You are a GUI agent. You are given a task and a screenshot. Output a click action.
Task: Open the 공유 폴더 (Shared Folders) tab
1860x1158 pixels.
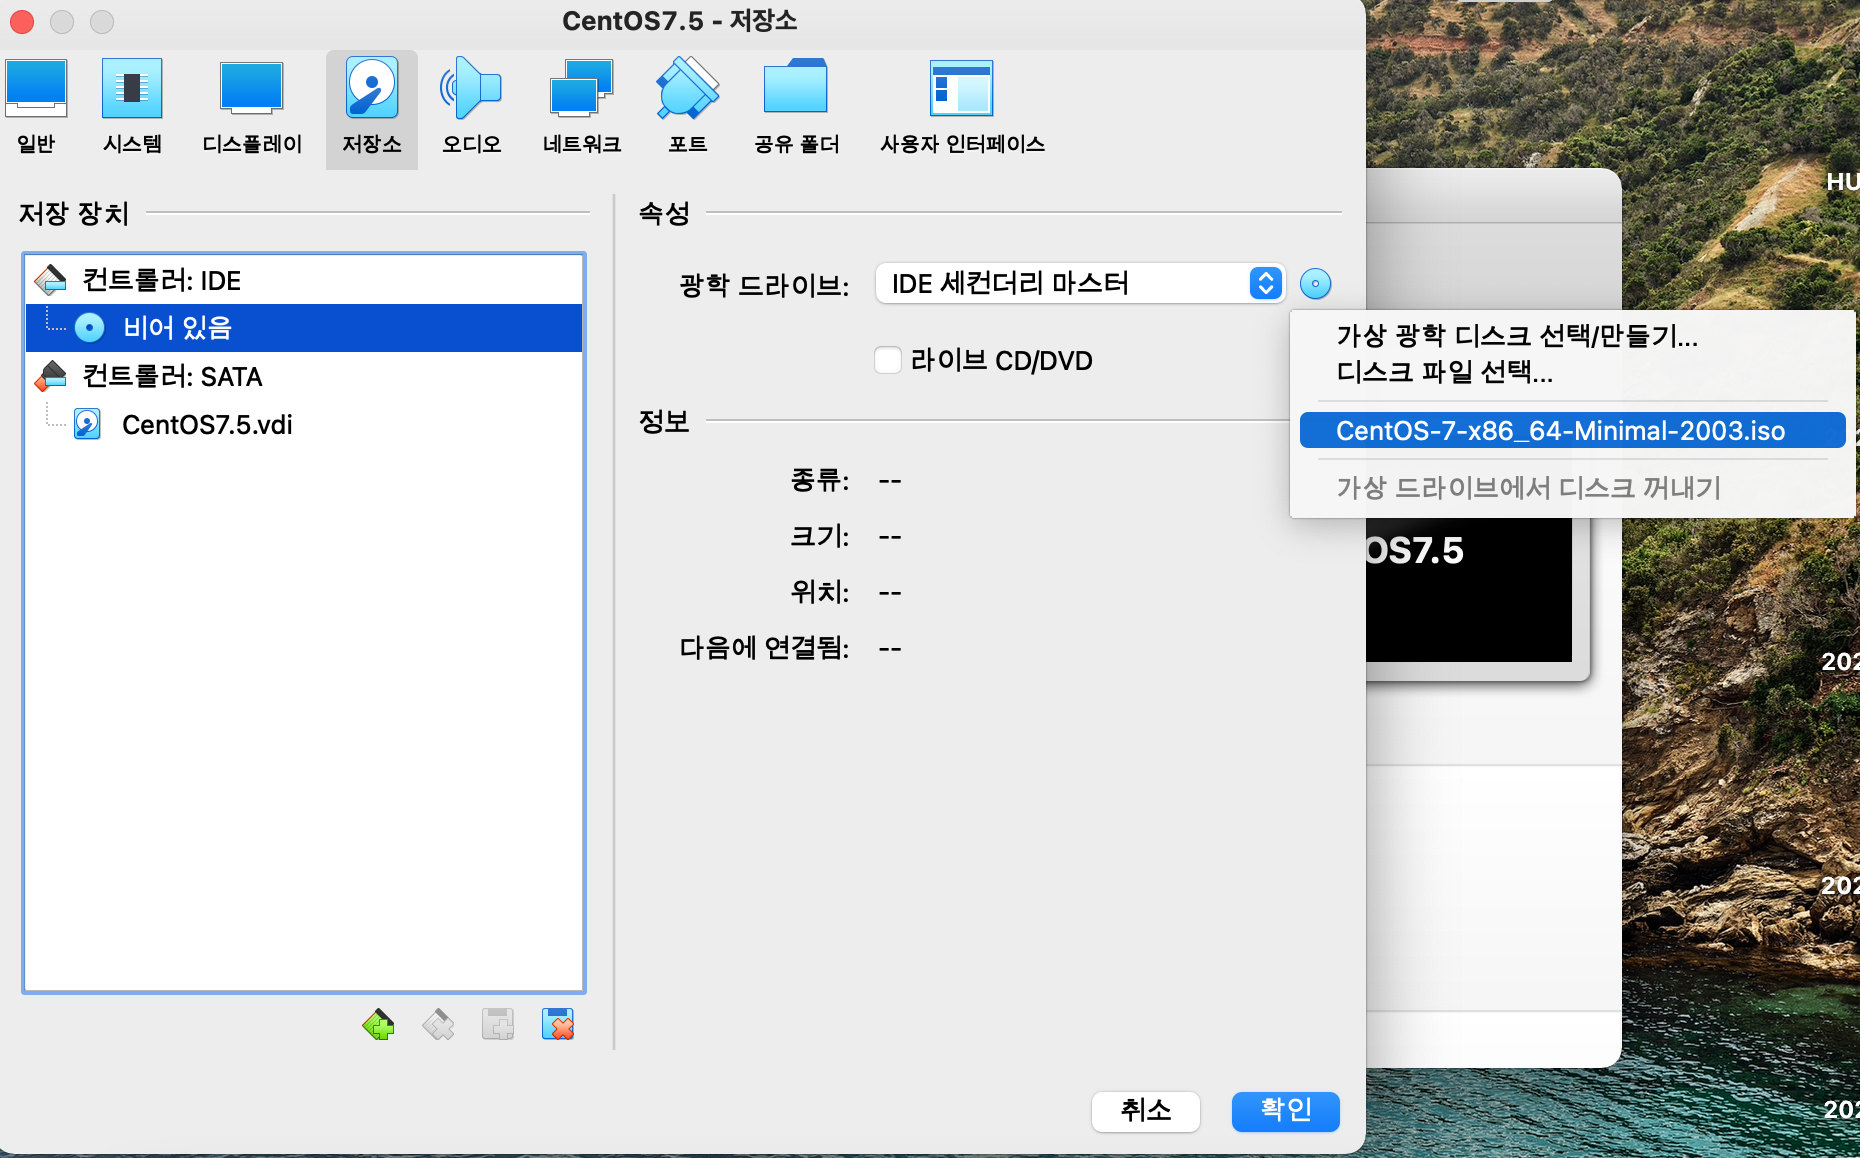tap(797, 108)
